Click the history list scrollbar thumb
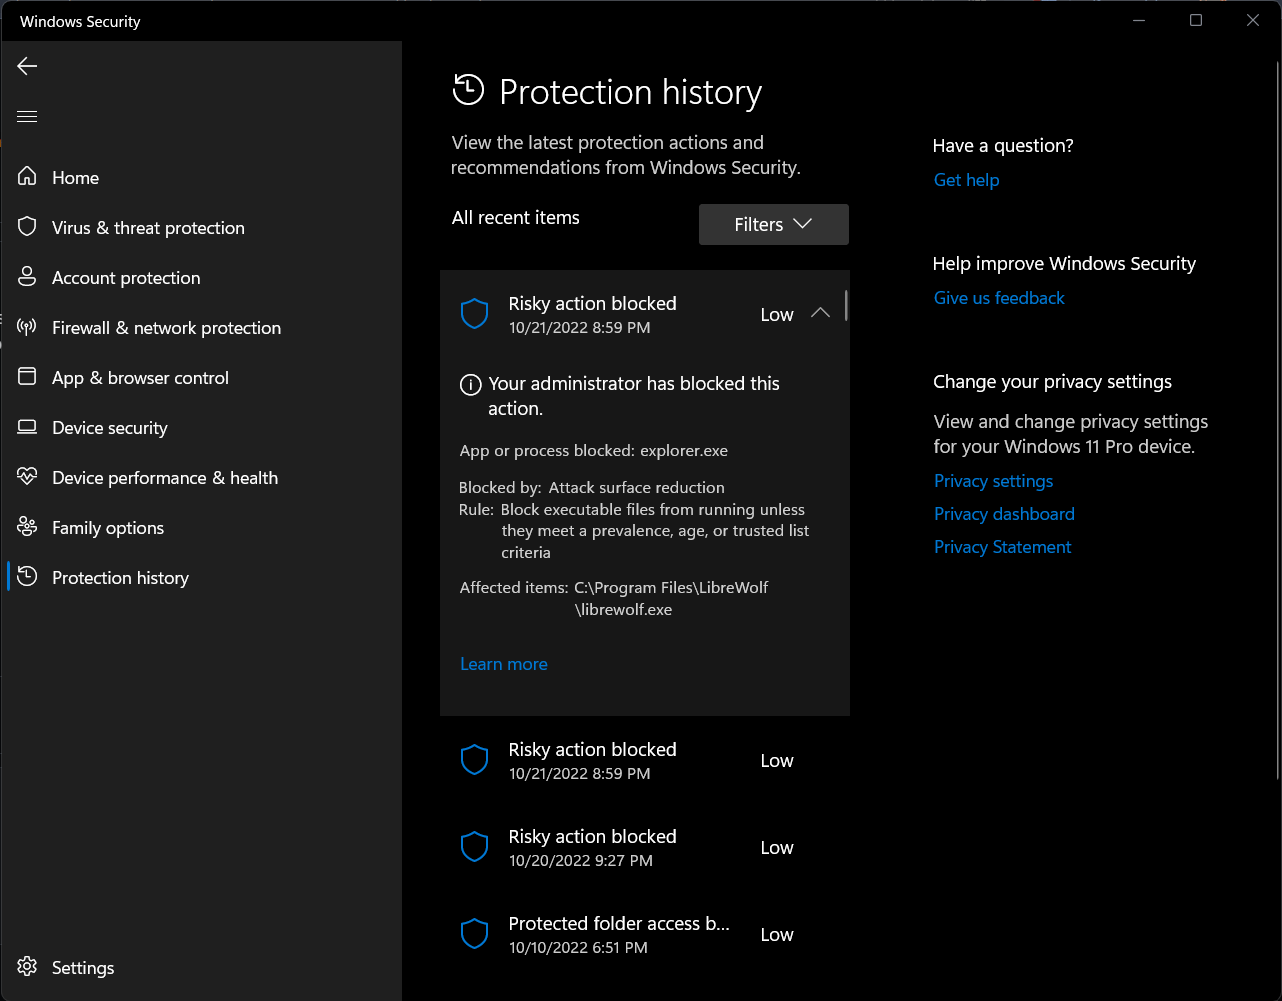Screen dimensions: 1282x1001 tap(846, 305)
